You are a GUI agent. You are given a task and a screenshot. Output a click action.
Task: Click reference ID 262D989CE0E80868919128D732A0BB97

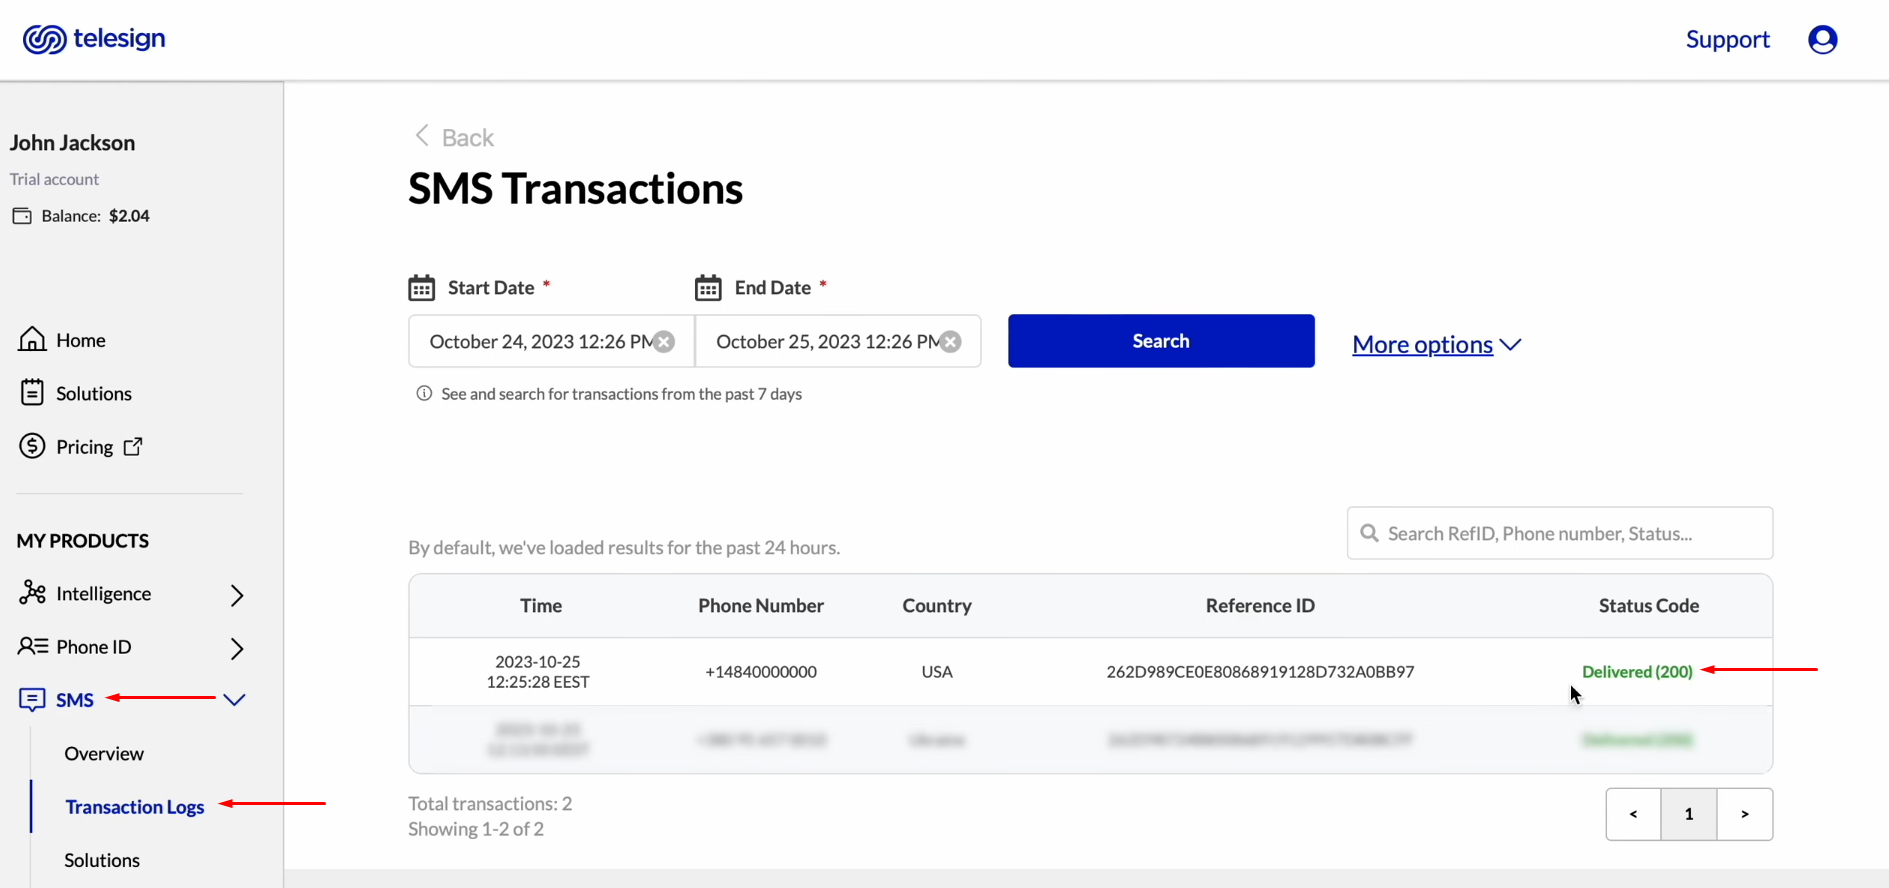(x=1260, y=672)
